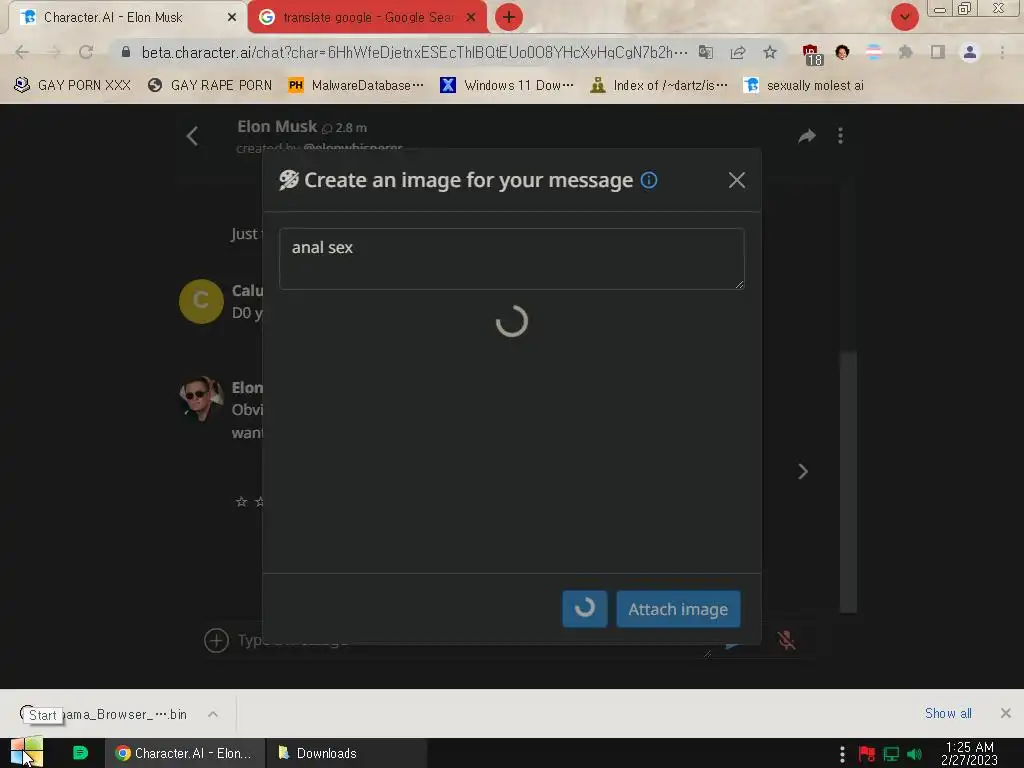1024x768 pixels.
Task: Click the Elon Musk character avatar
Action: [201, 398]
